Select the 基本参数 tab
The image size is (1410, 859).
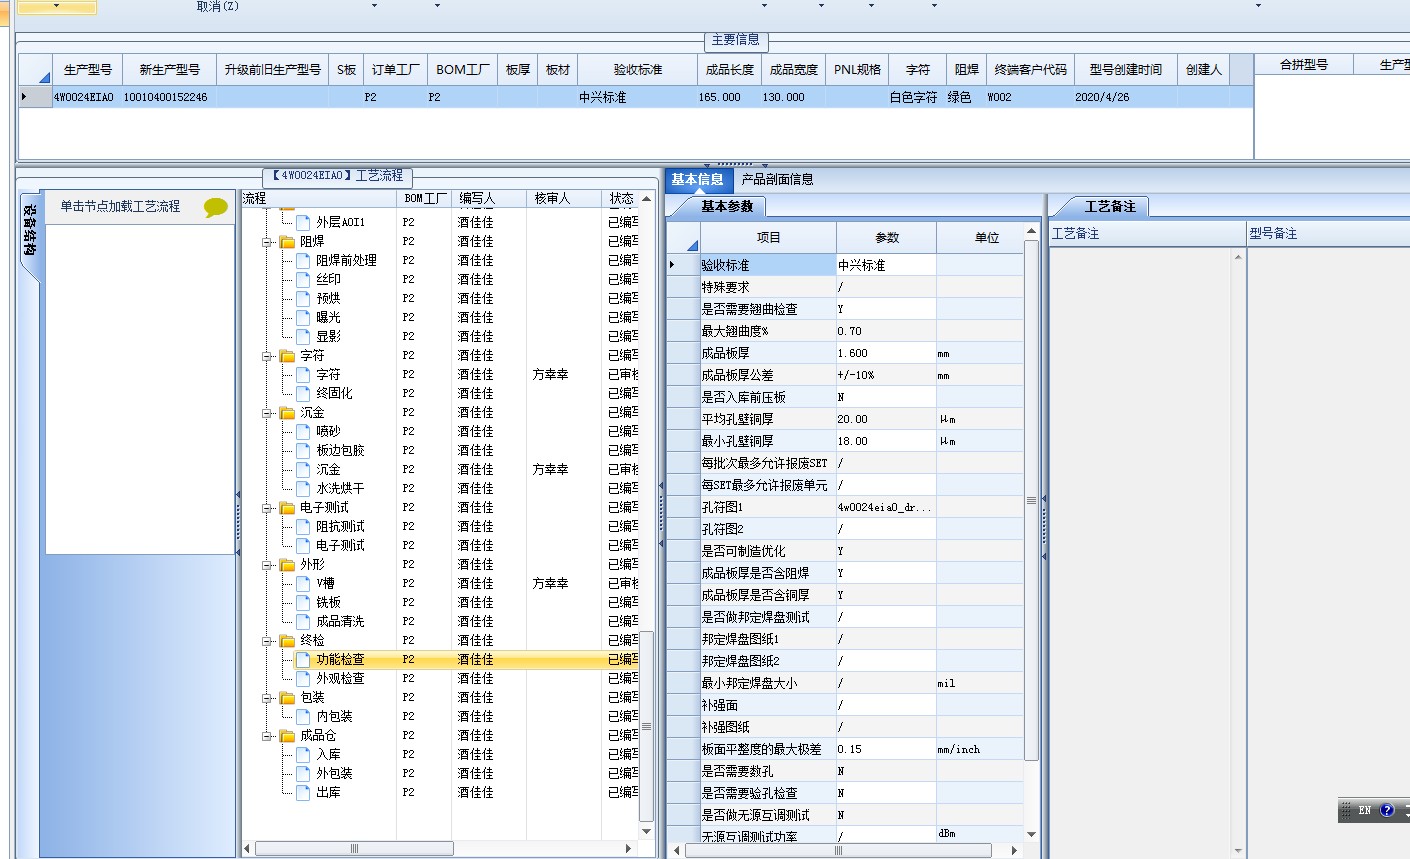727,206
